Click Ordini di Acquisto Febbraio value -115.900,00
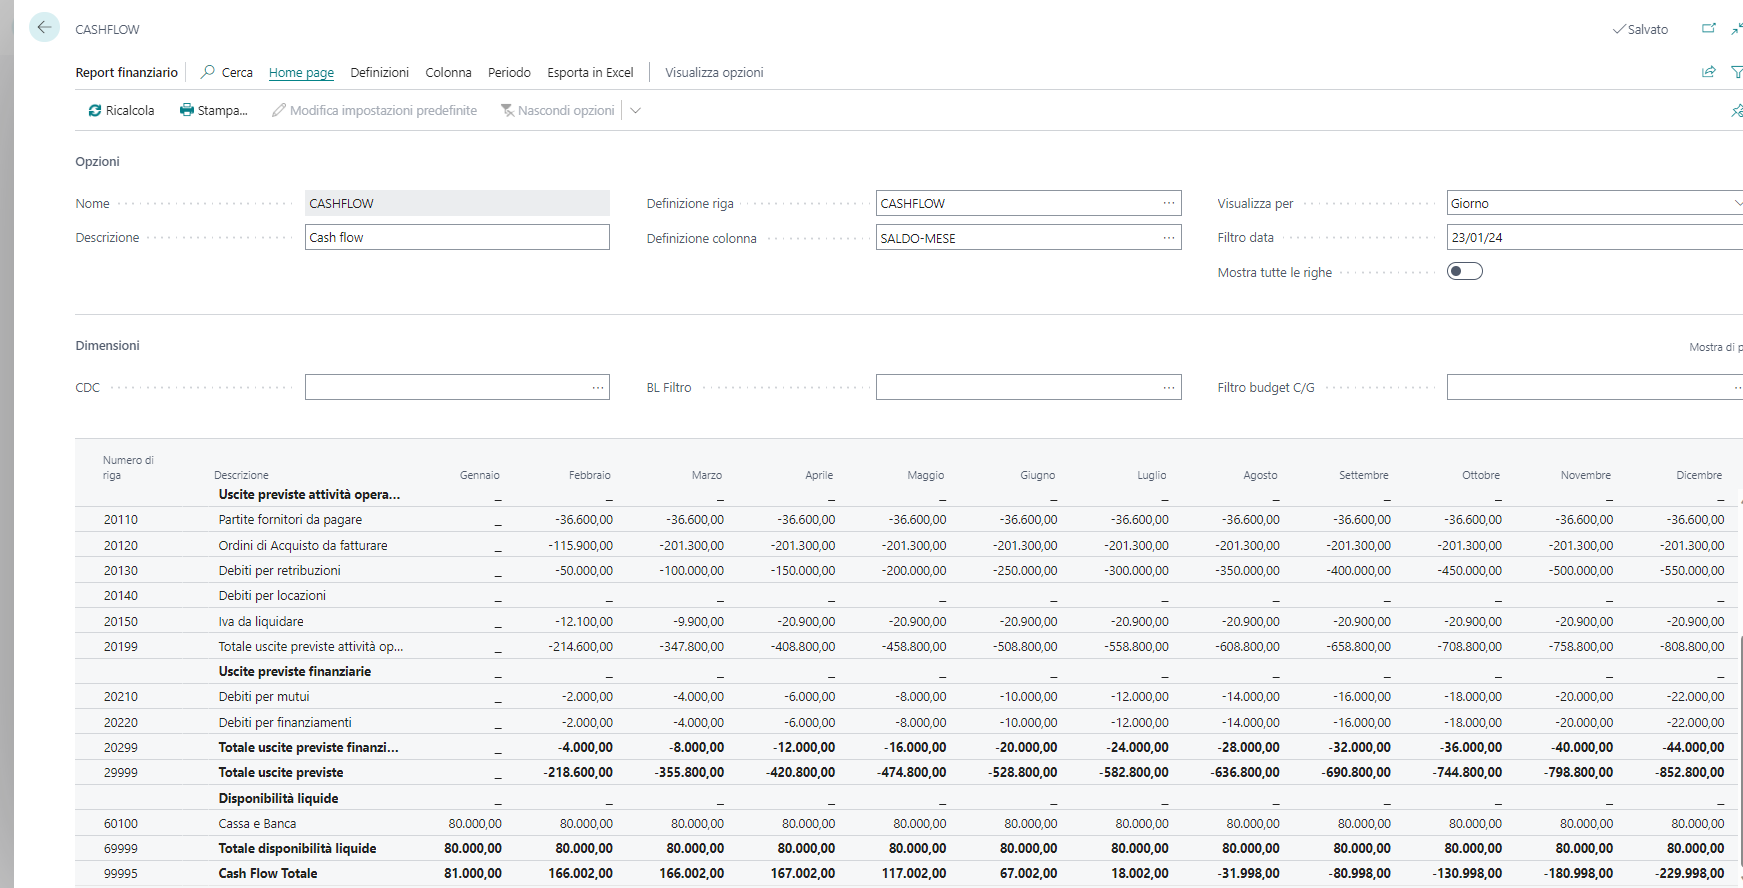 click(581, 545)
